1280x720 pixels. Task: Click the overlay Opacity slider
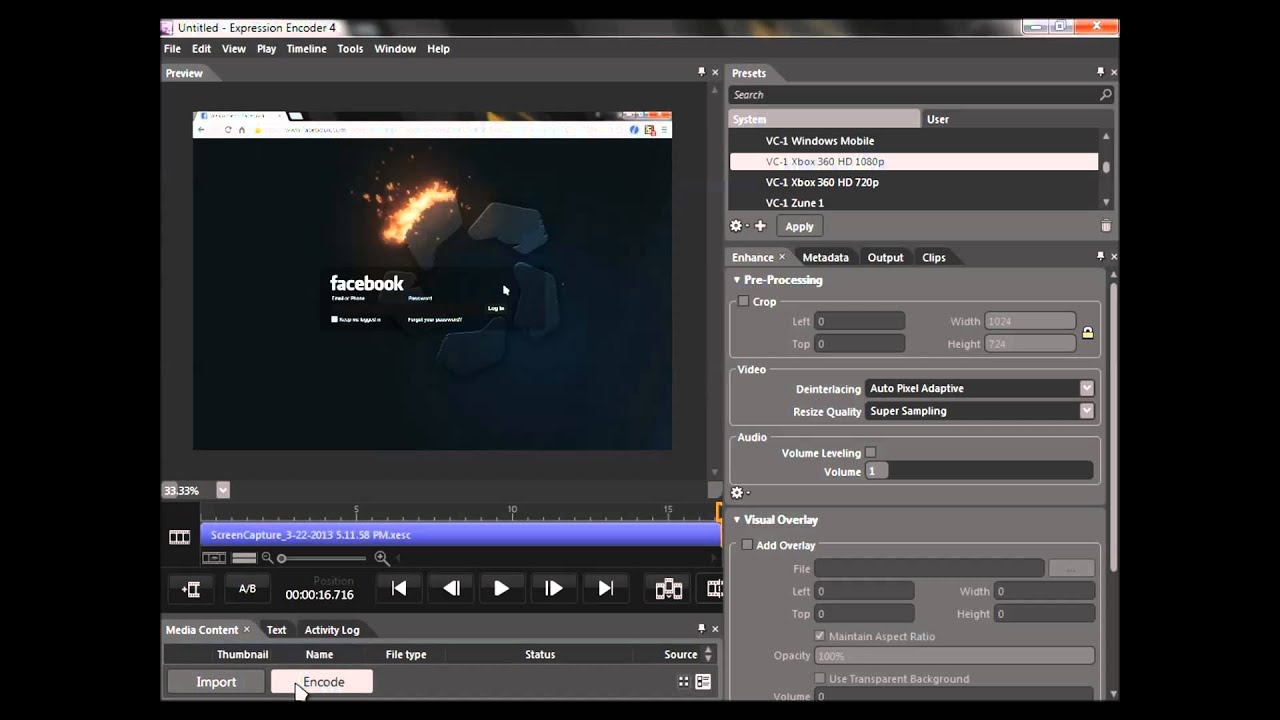point(955,656)
